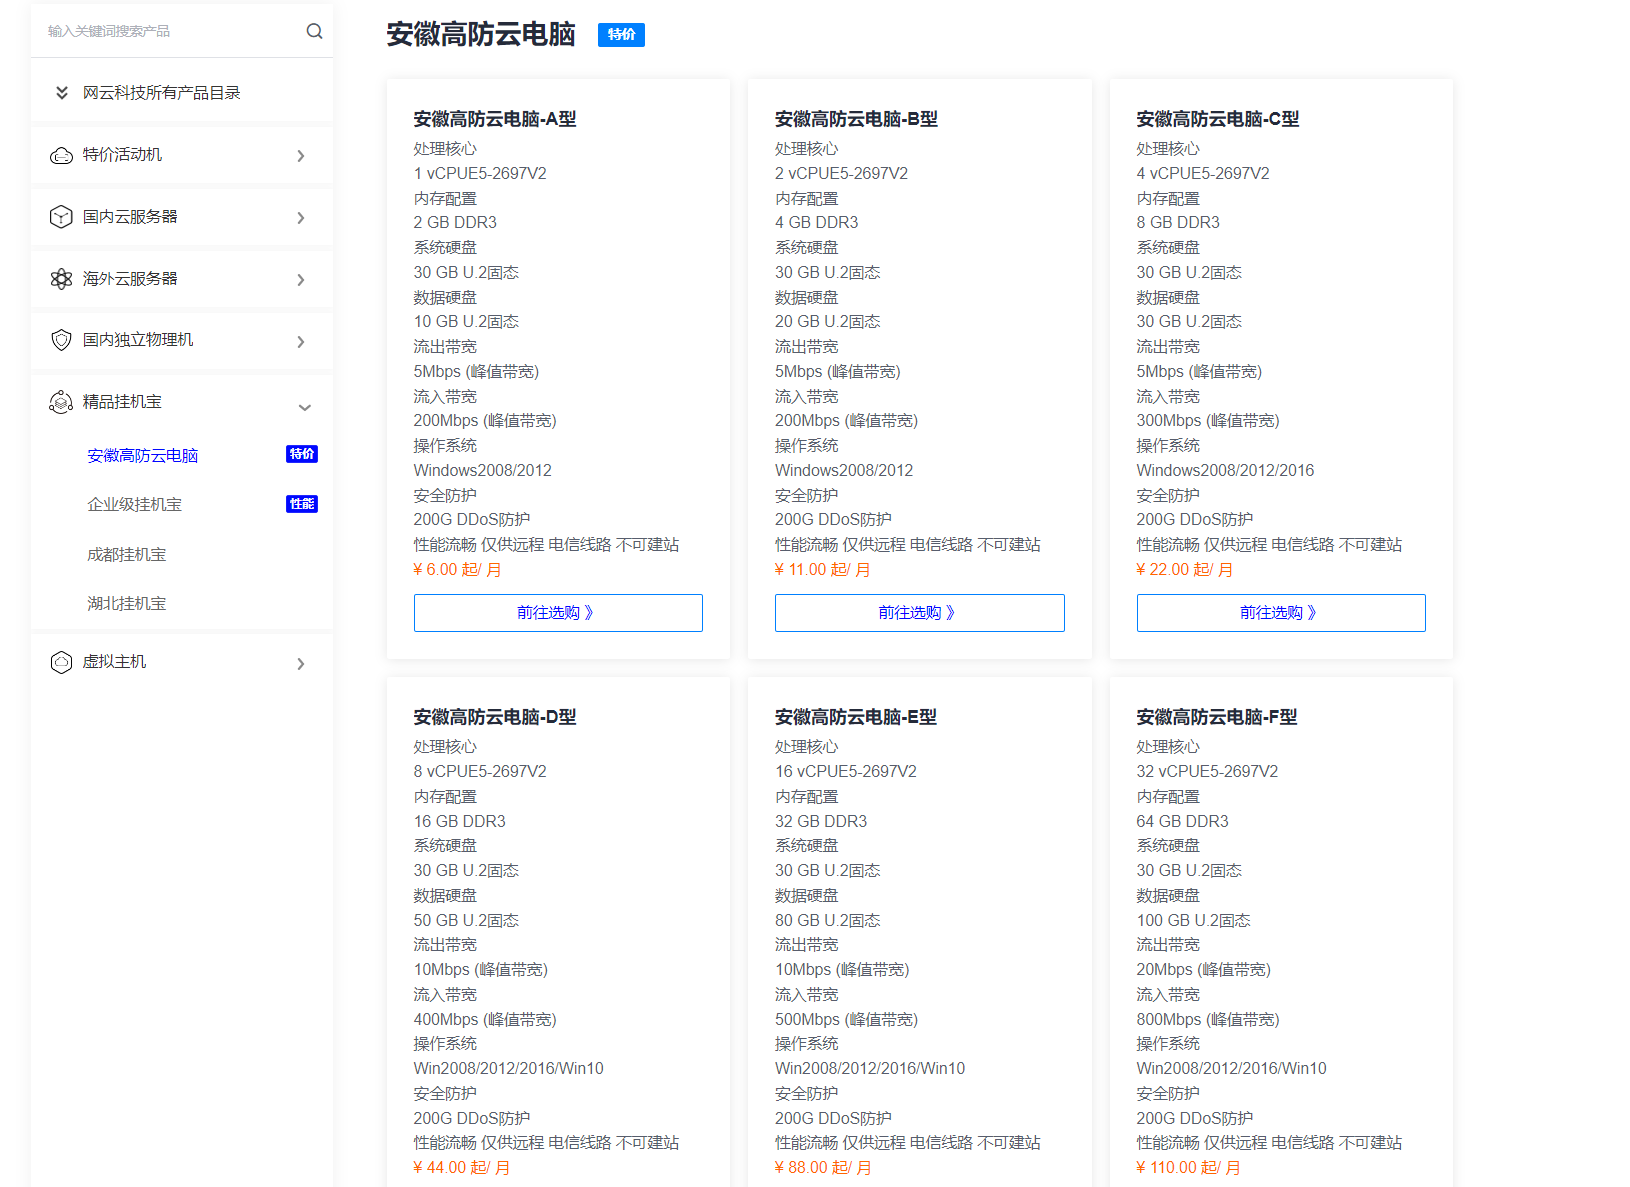1630x1187 pixels.
Task: Collapse 精品挂机宝 using its down chevron
Action: (x=305, y=407)
